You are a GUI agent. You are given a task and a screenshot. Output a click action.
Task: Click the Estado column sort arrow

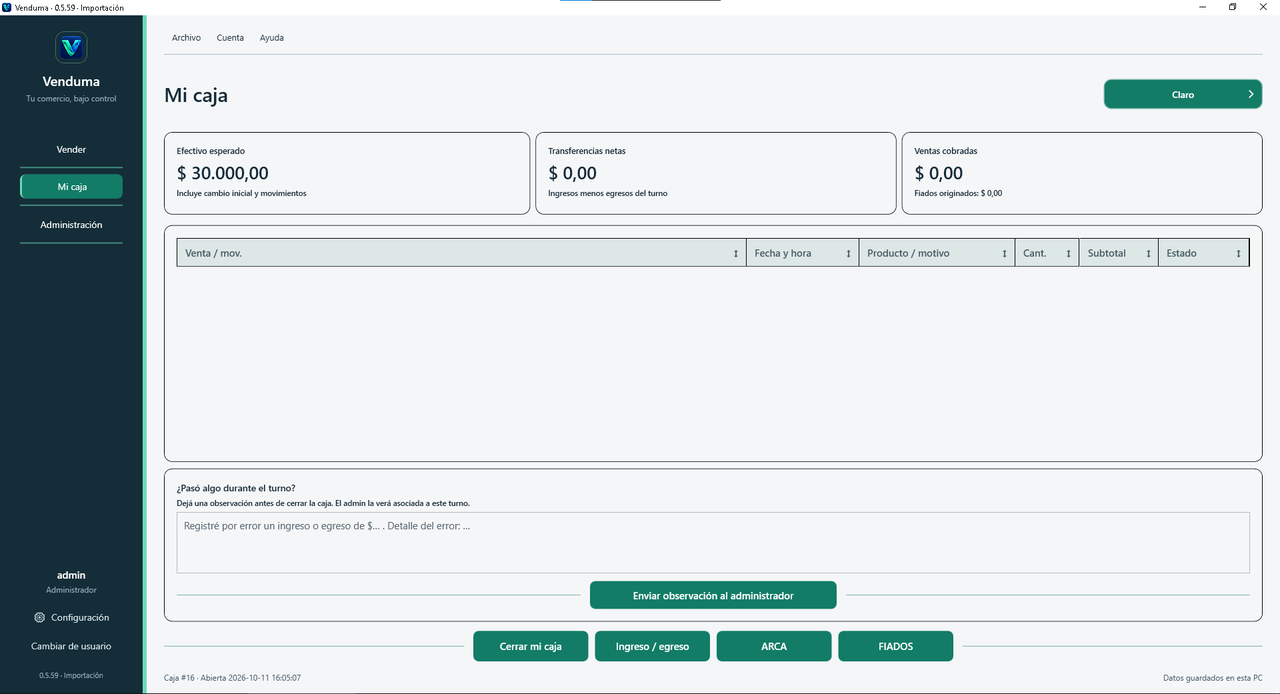[1238, 254]
